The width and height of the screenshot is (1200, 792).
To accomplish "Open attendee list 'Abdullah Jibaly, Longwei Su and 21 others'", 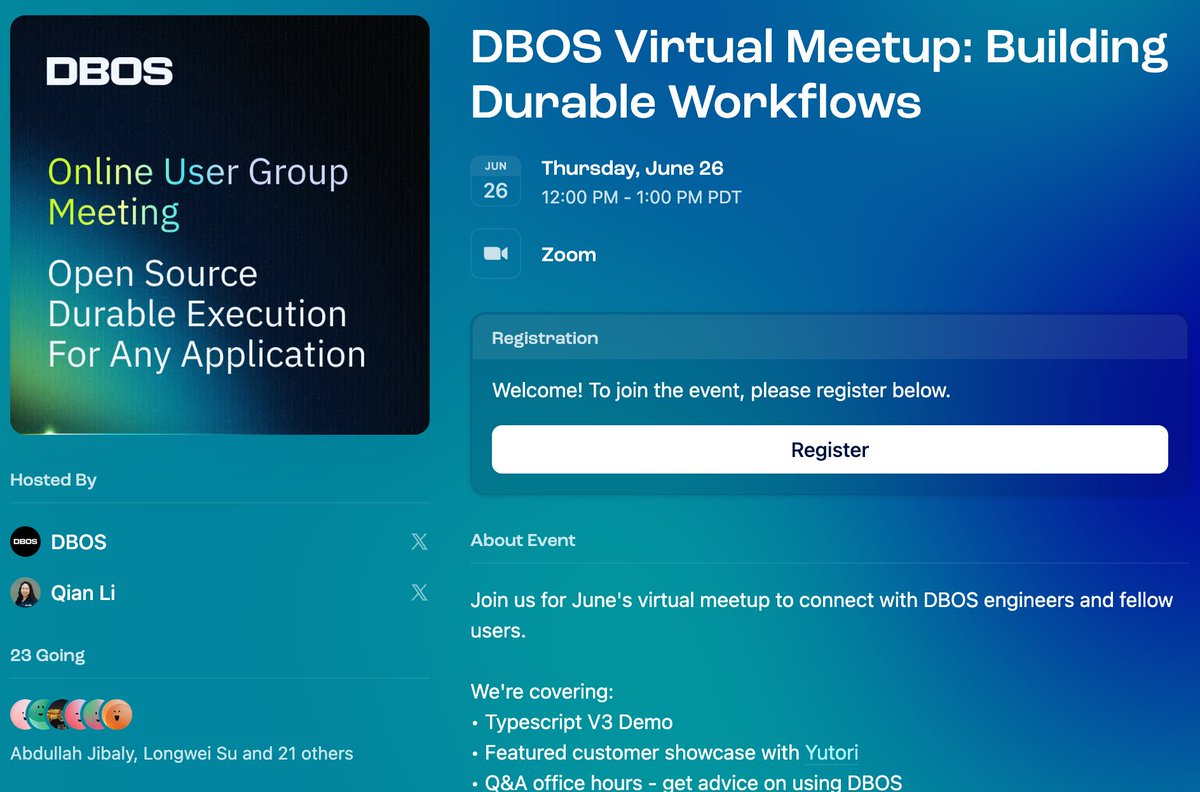I will [181, 753].
